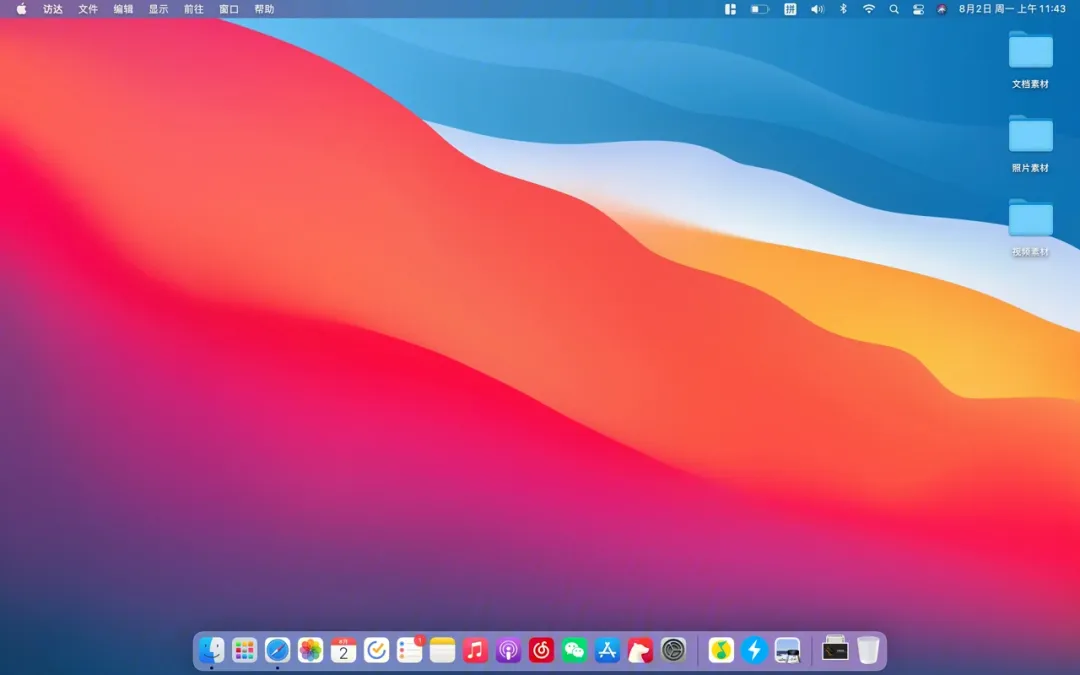Open the blue checkmark to-do app
This screenshot has height=675, width=1080.
(376, 650)
